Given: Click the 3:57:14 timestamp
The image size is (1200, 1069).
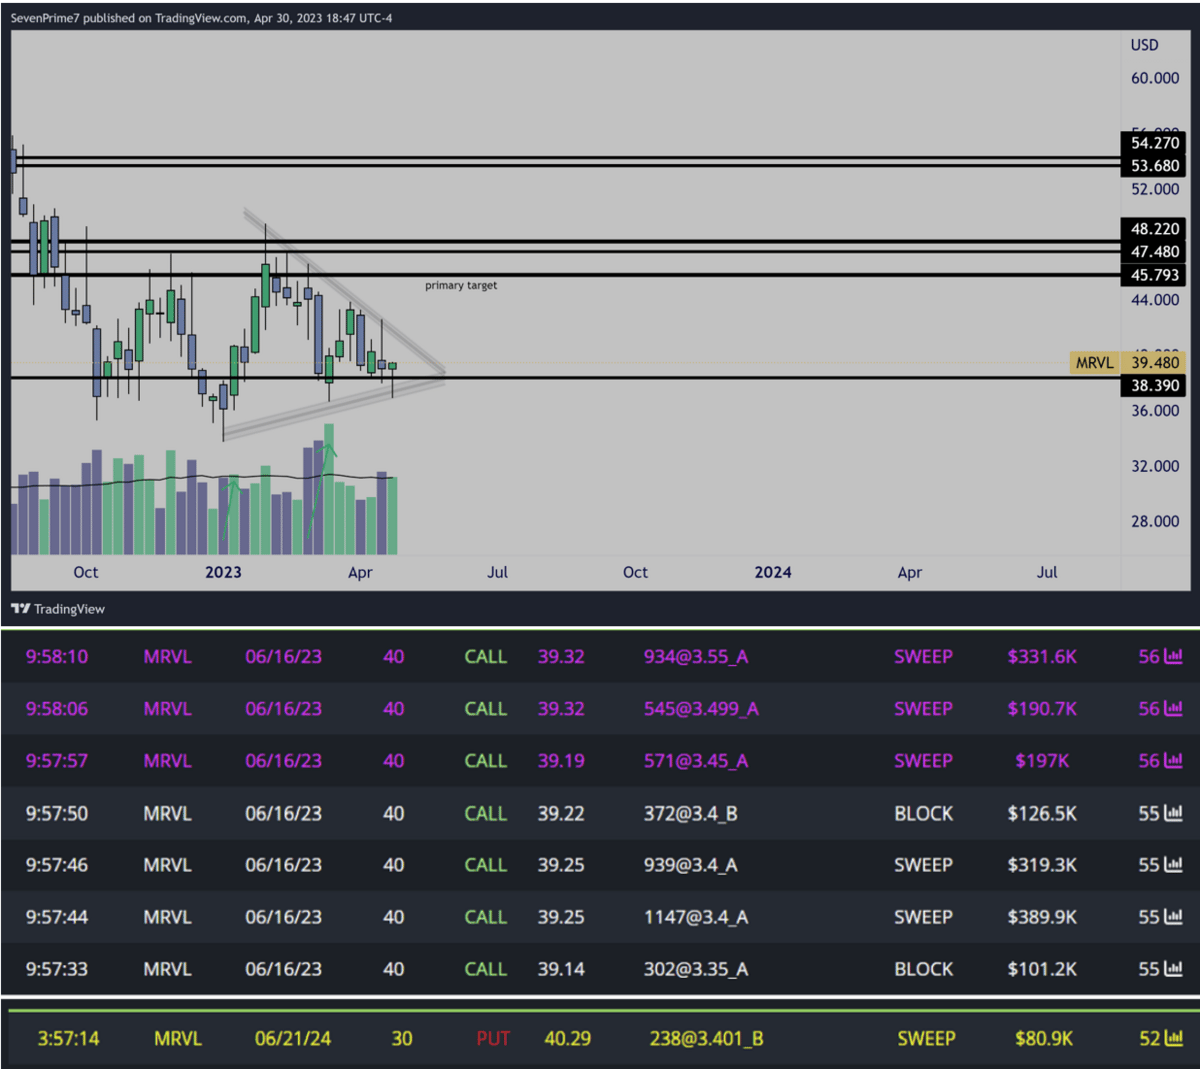Looking at the screenshot, I should tap(68, 1039).
